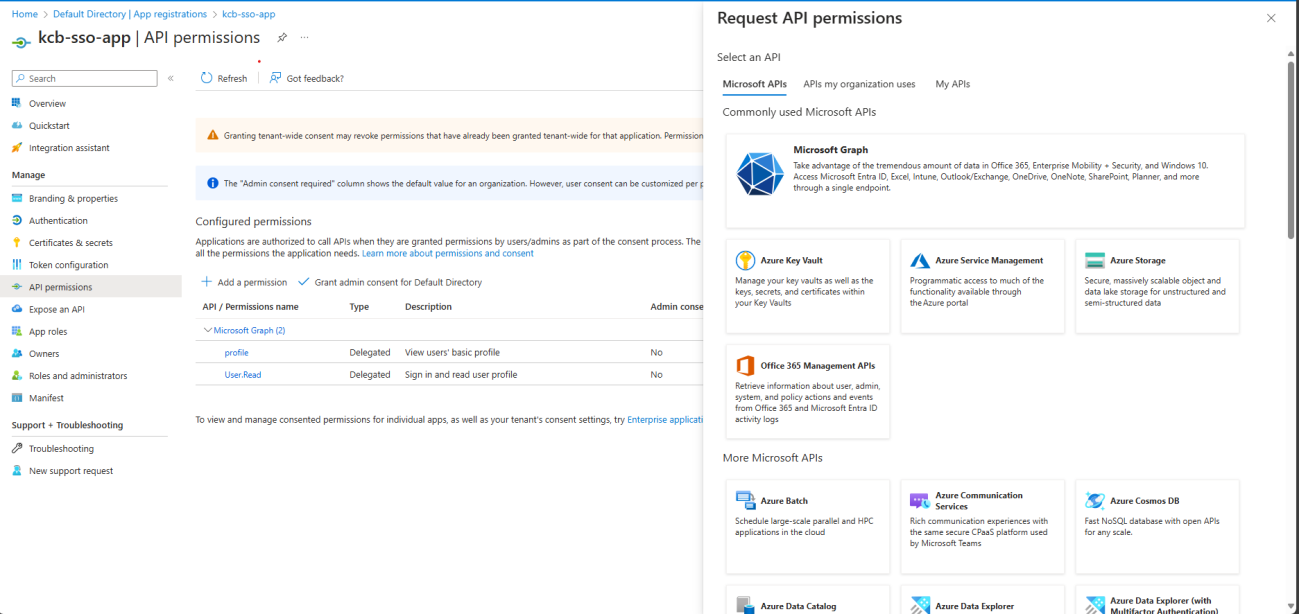Open the profile permission link
1299x614 pixels.
click(x=236, y=352)
